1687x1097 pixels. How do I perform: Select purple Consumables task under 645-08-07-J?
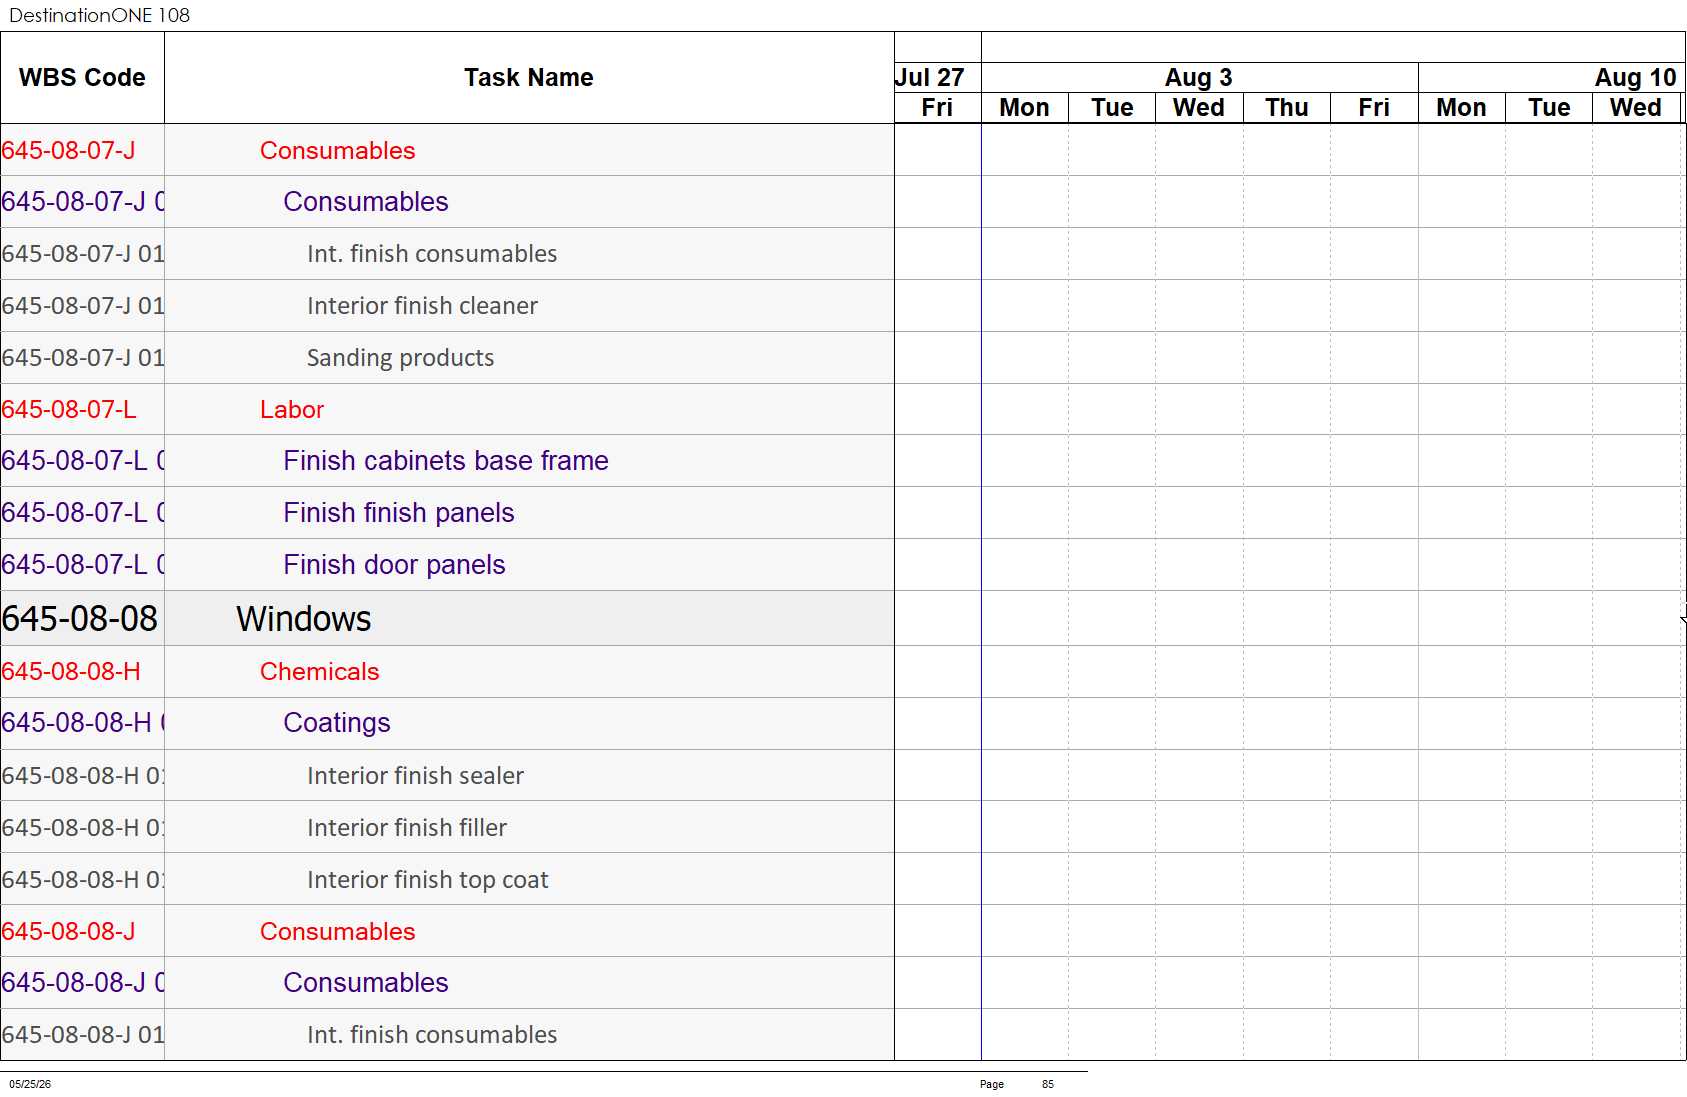(x=366, y=202)
